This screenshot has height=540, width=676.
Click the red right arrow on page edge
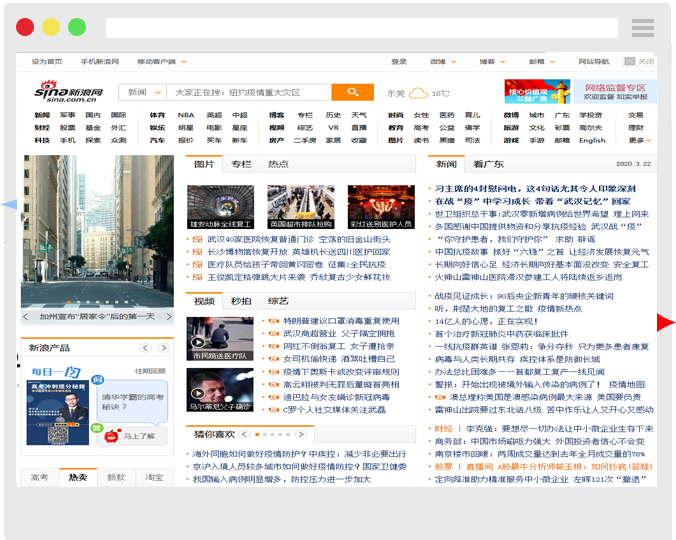667,322
